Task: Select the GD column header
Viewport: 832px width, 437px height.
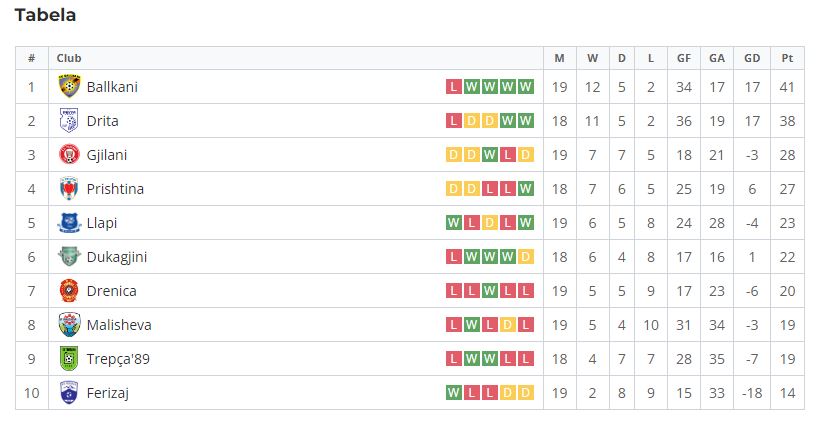Action: point(752,58)
